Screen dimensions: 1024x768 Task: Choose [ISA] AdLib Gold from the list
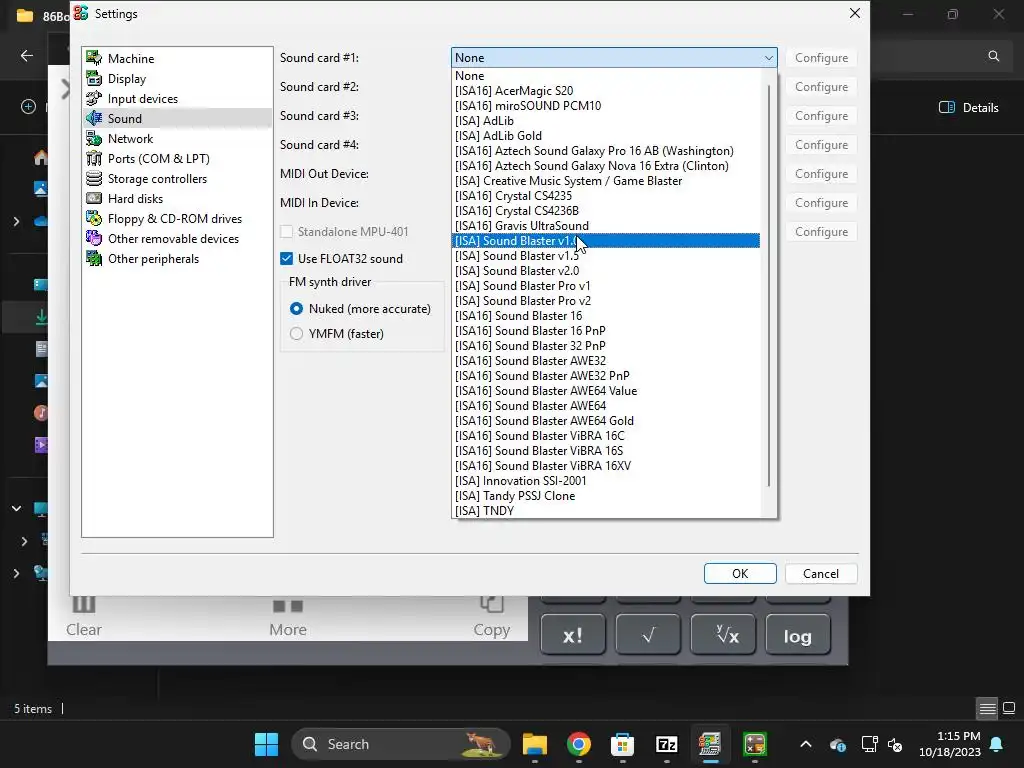pos(606,136)
